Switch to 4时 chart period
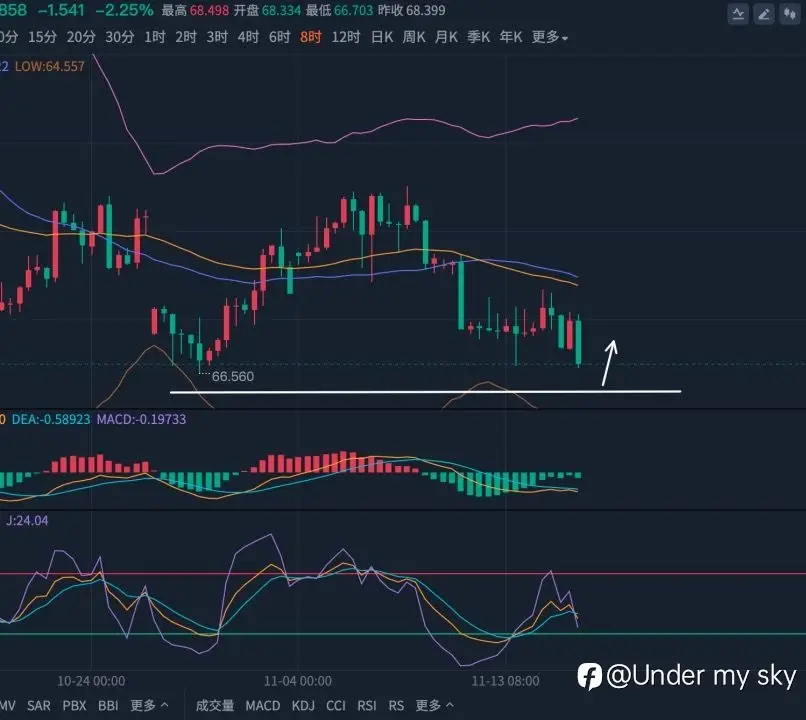Image resolution: width=806 pixels, height=720 pixels. click(248, 37)
